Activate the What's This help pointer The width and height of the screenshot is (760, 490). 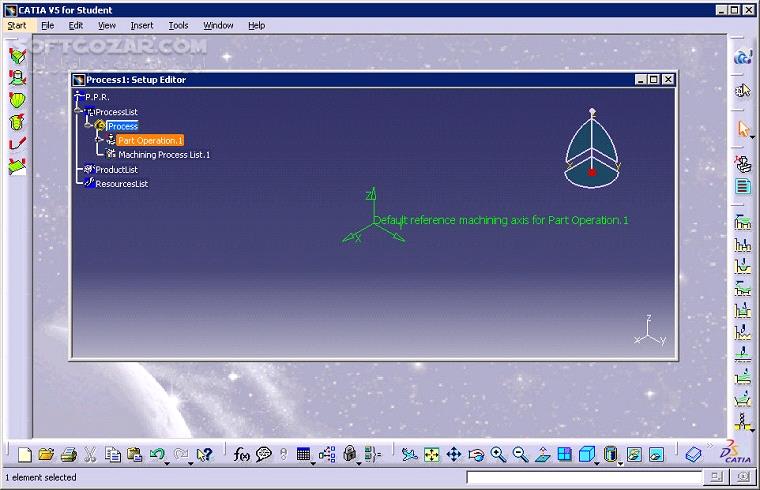pos(205,455)
